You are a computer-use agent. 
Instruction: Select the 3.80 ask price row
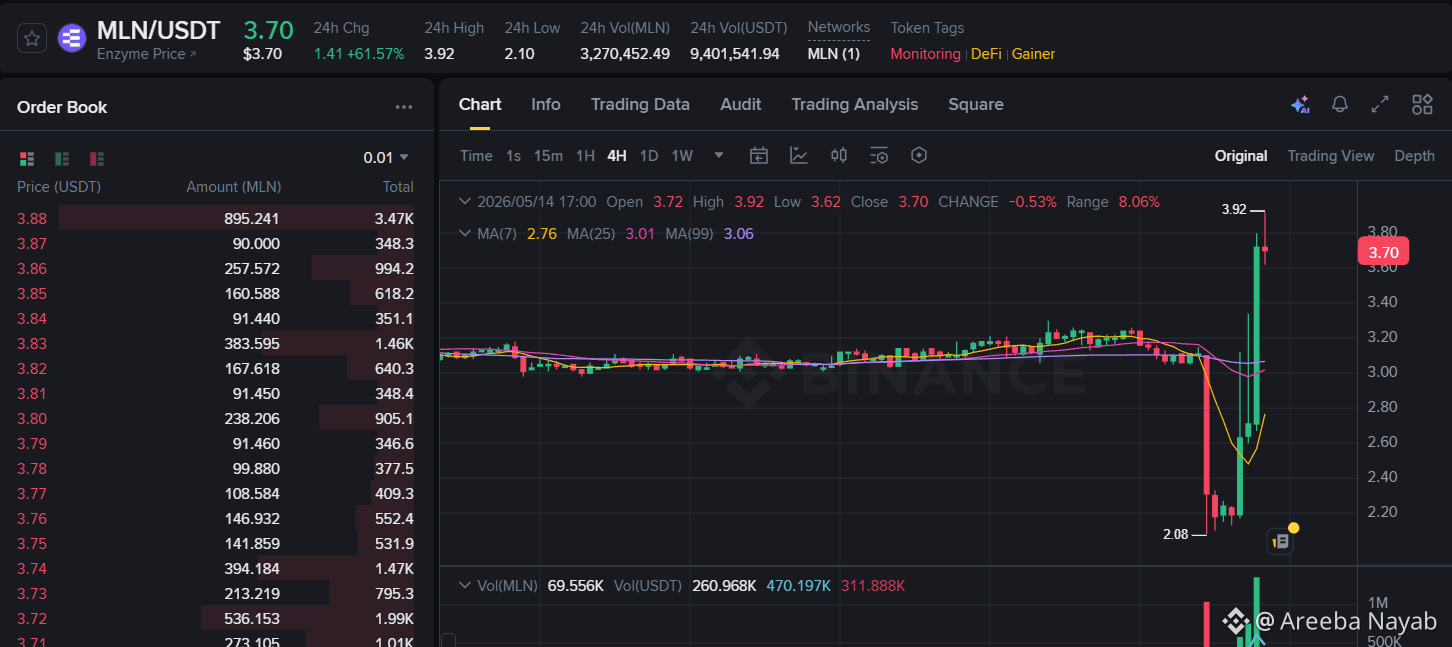215,418
